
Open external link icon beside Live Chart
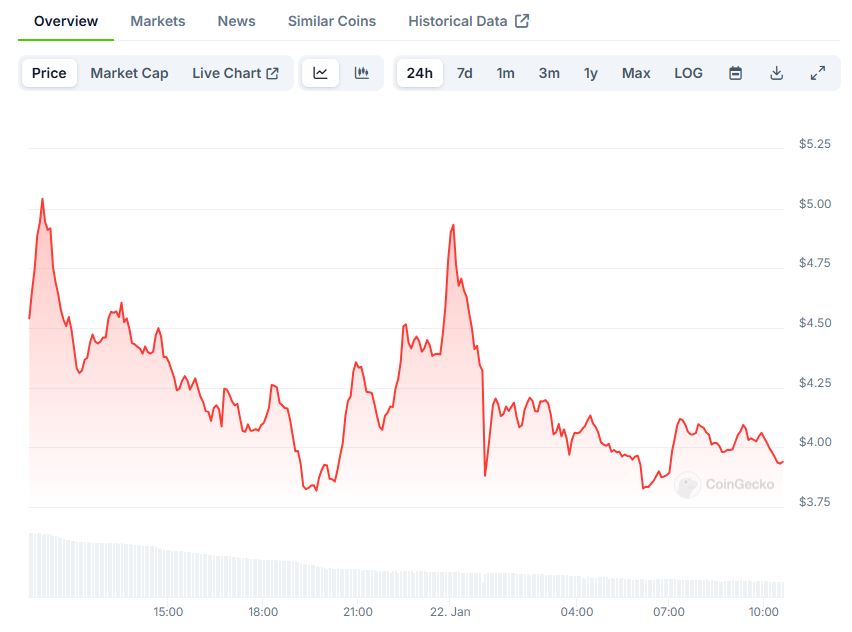click(x=273, y=73)
